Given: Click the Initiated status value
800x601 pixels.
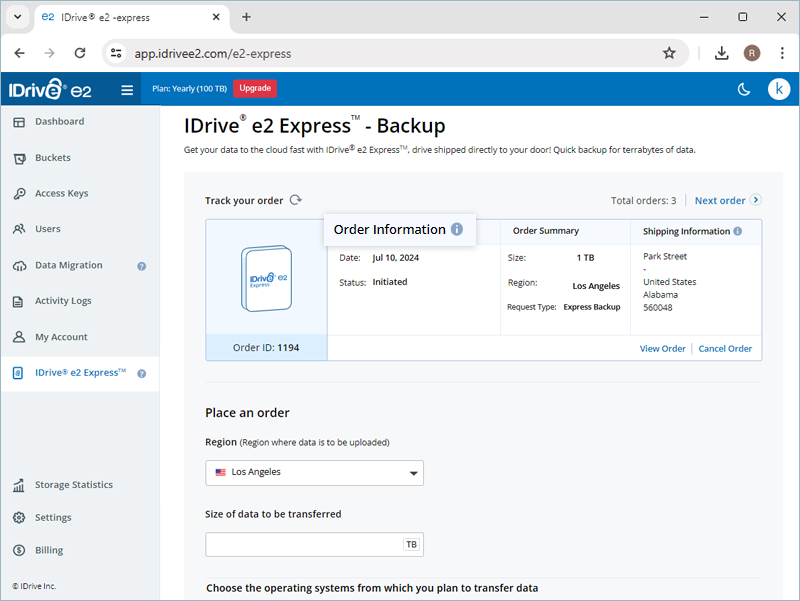Looking at the screenshot, I should tap(390, 282).
